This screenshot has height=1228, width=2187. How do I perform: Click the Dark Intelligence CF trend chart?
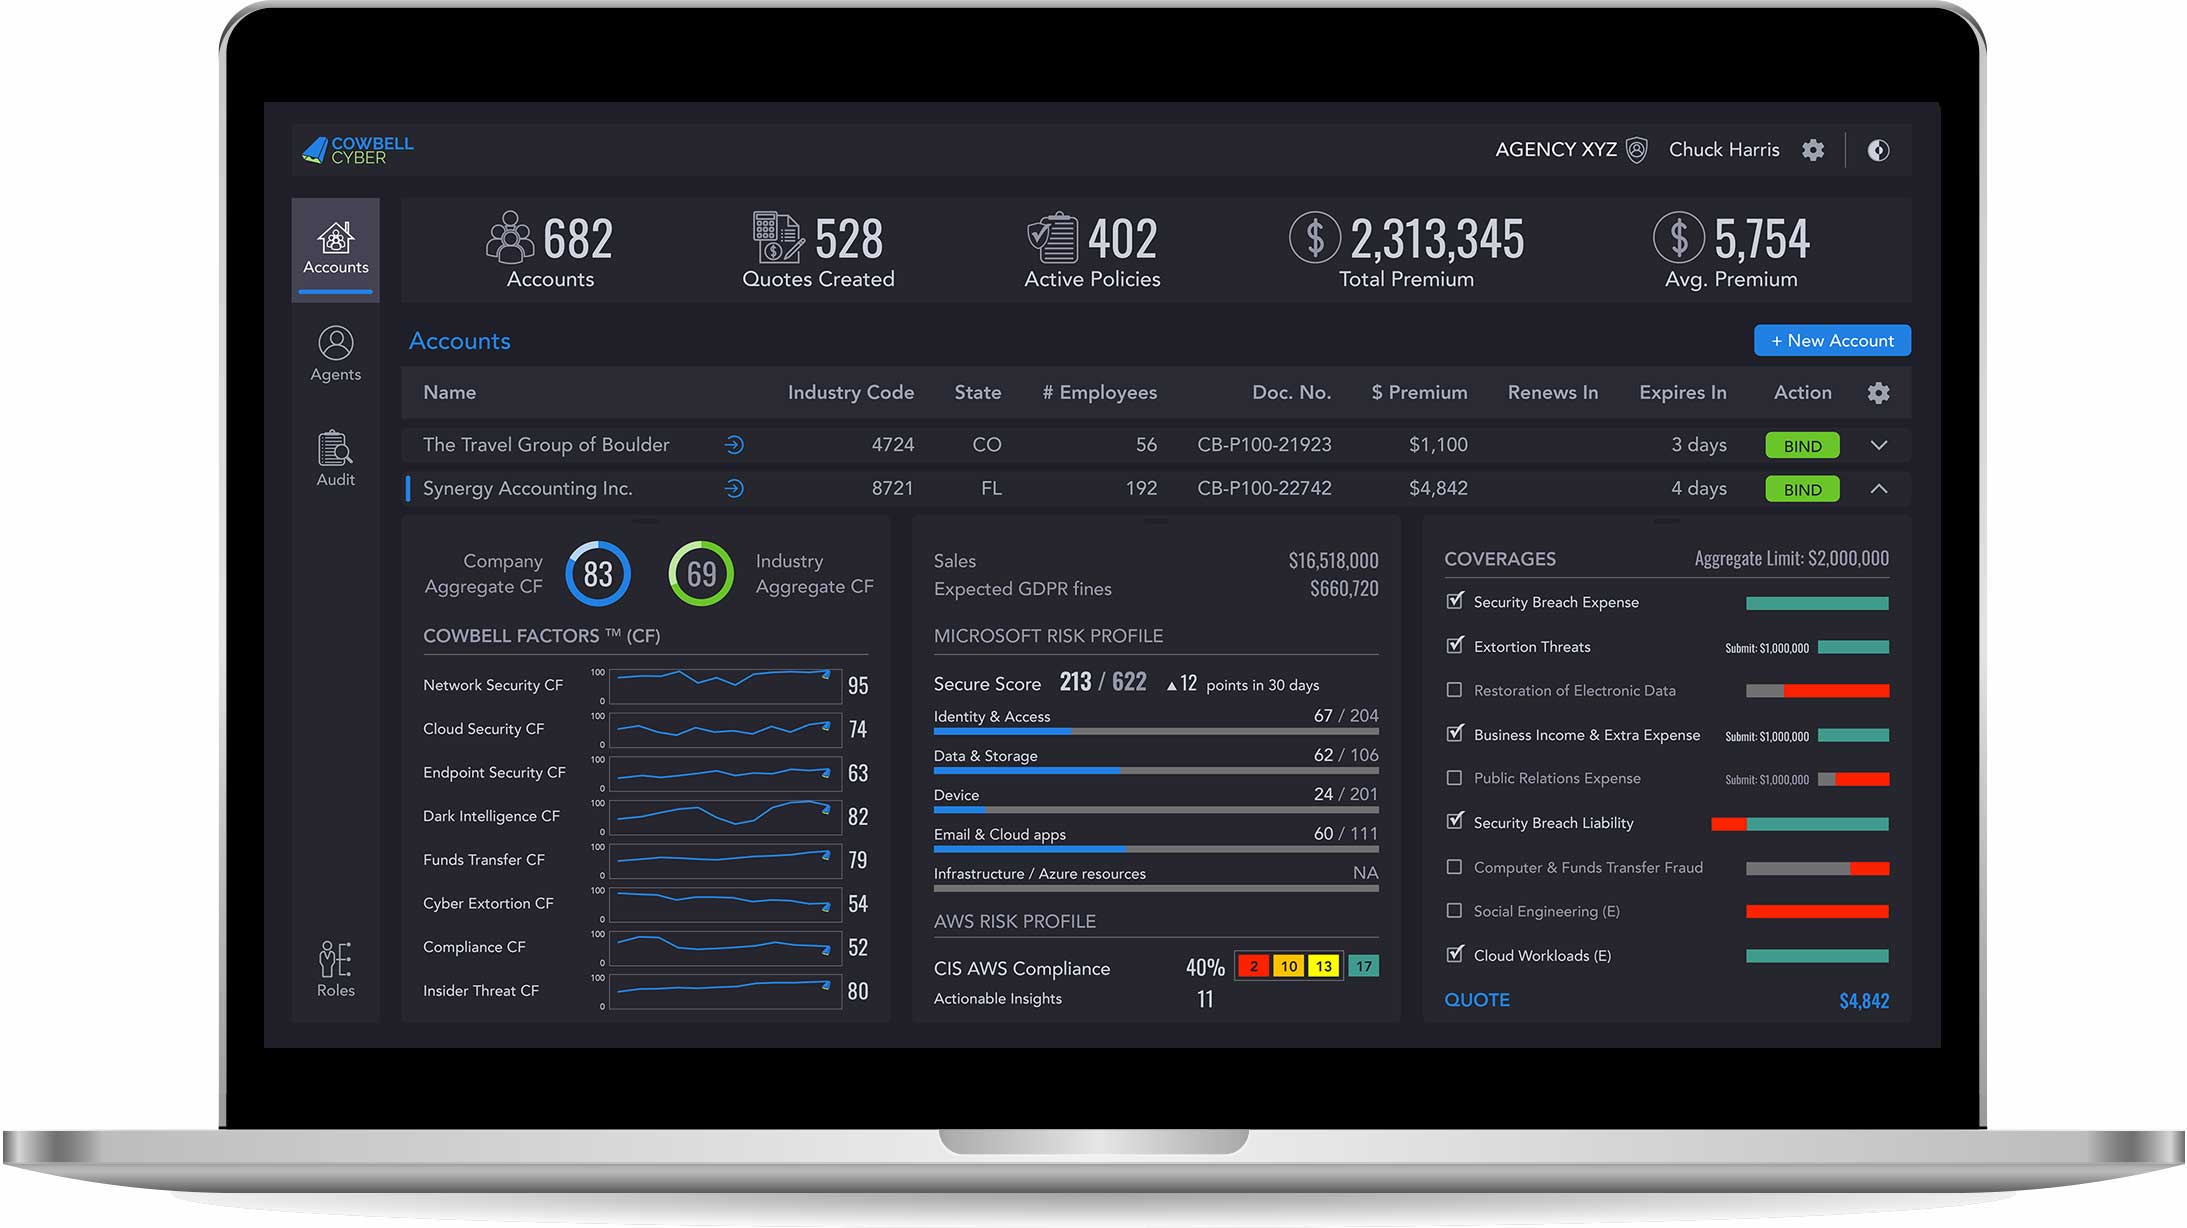[725, 816]
